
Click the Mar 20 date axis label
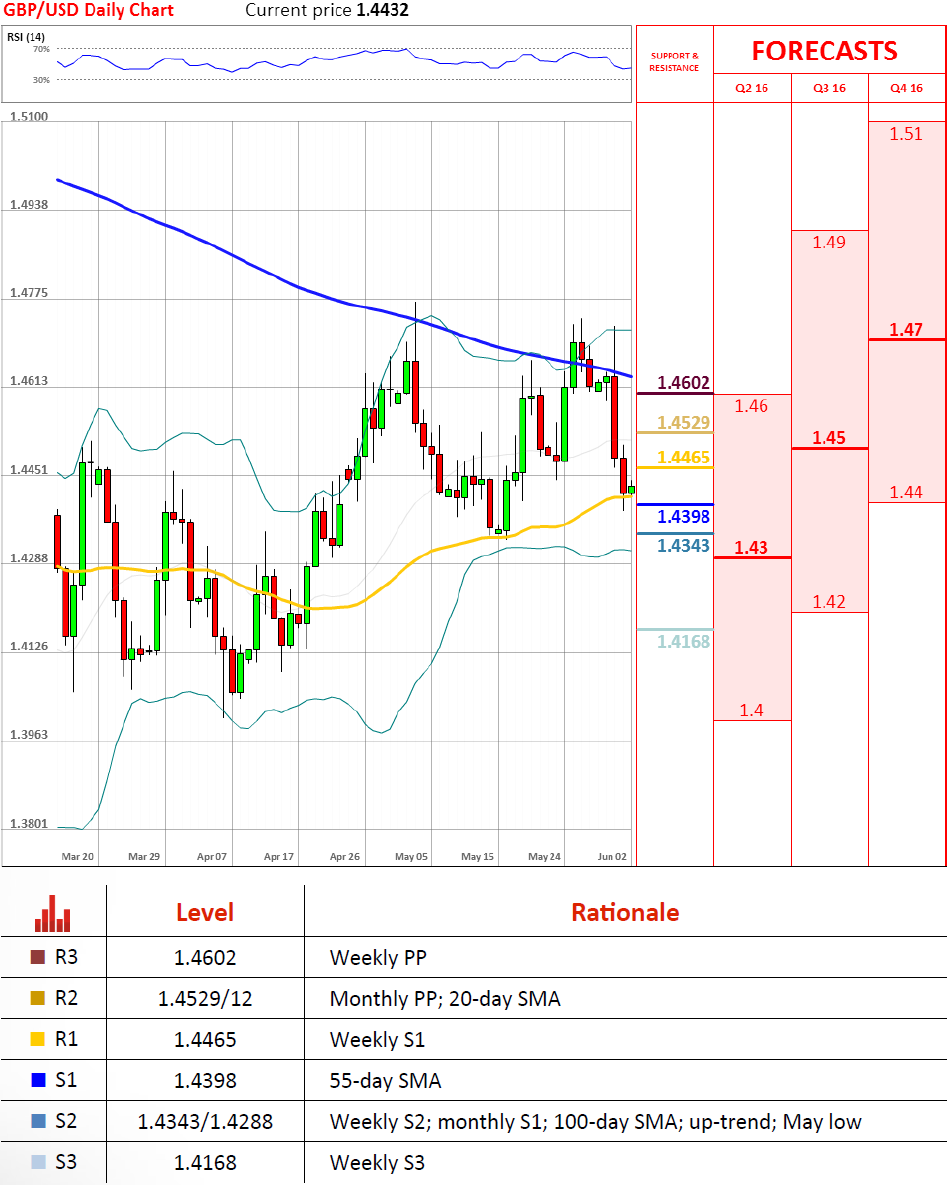(77, 856)
